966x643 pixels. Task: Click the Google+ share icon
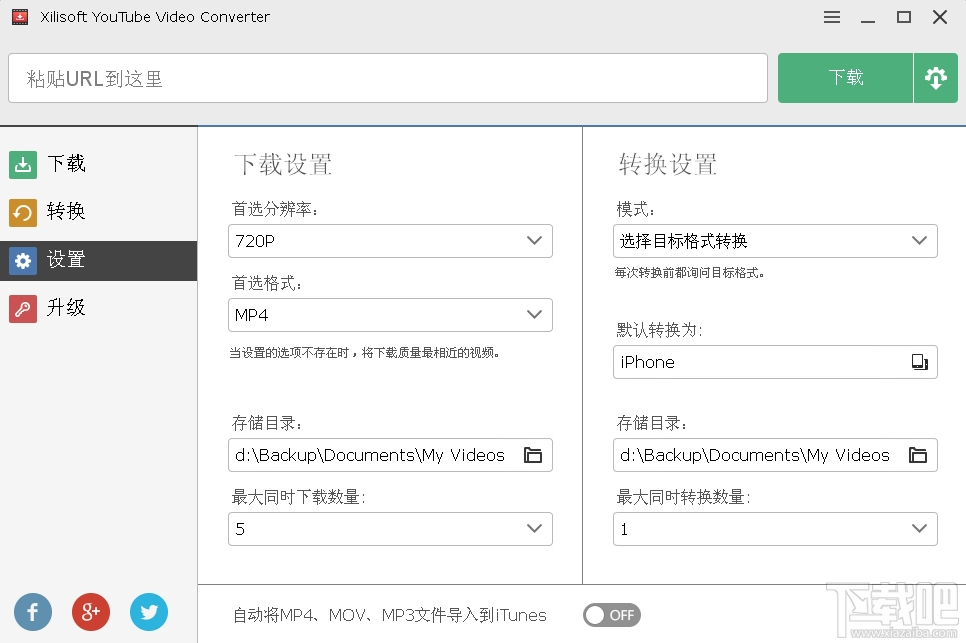[91, 612]
